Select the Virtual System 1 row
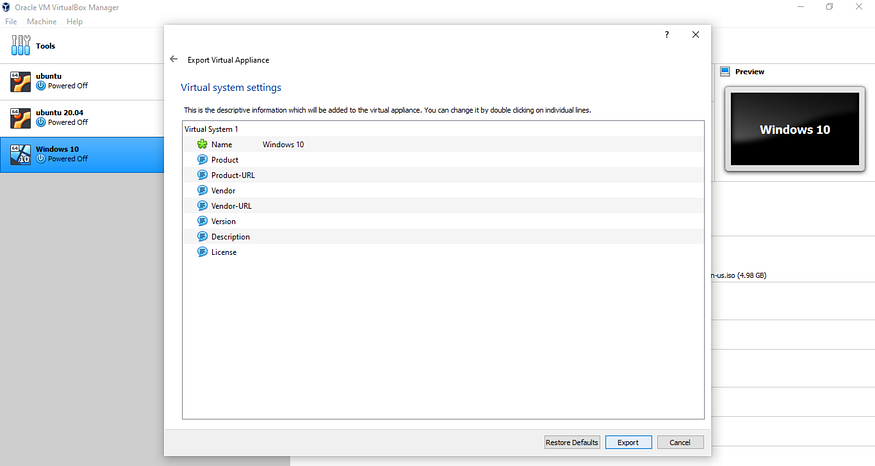875x466 pixels. coord(443,129)
